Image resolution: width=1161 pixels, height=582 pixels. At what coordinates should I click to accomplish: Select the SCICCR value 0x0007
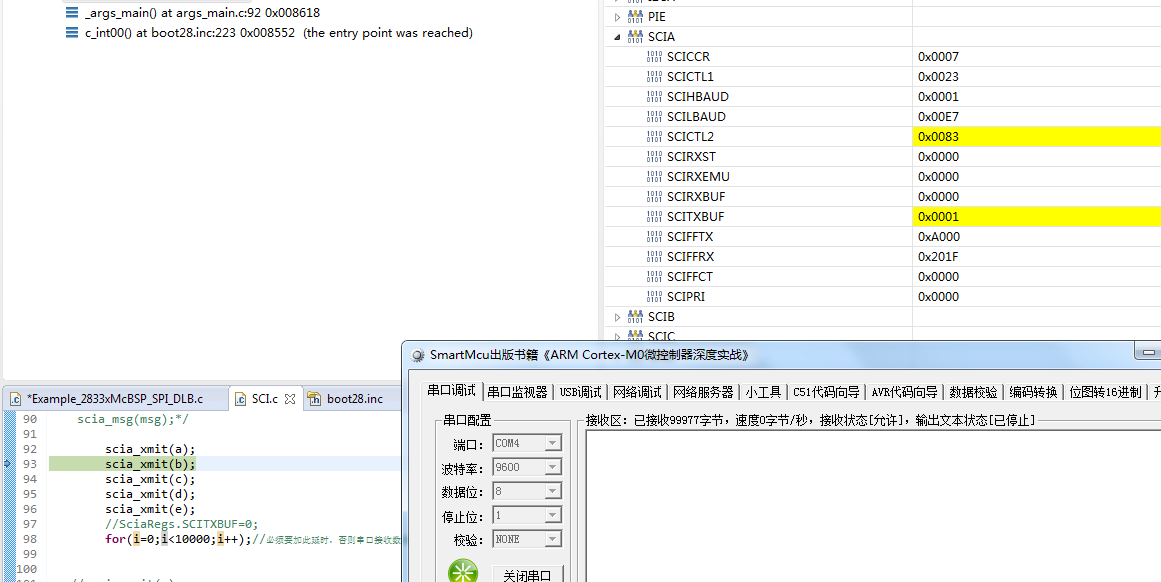click(938, 56)
